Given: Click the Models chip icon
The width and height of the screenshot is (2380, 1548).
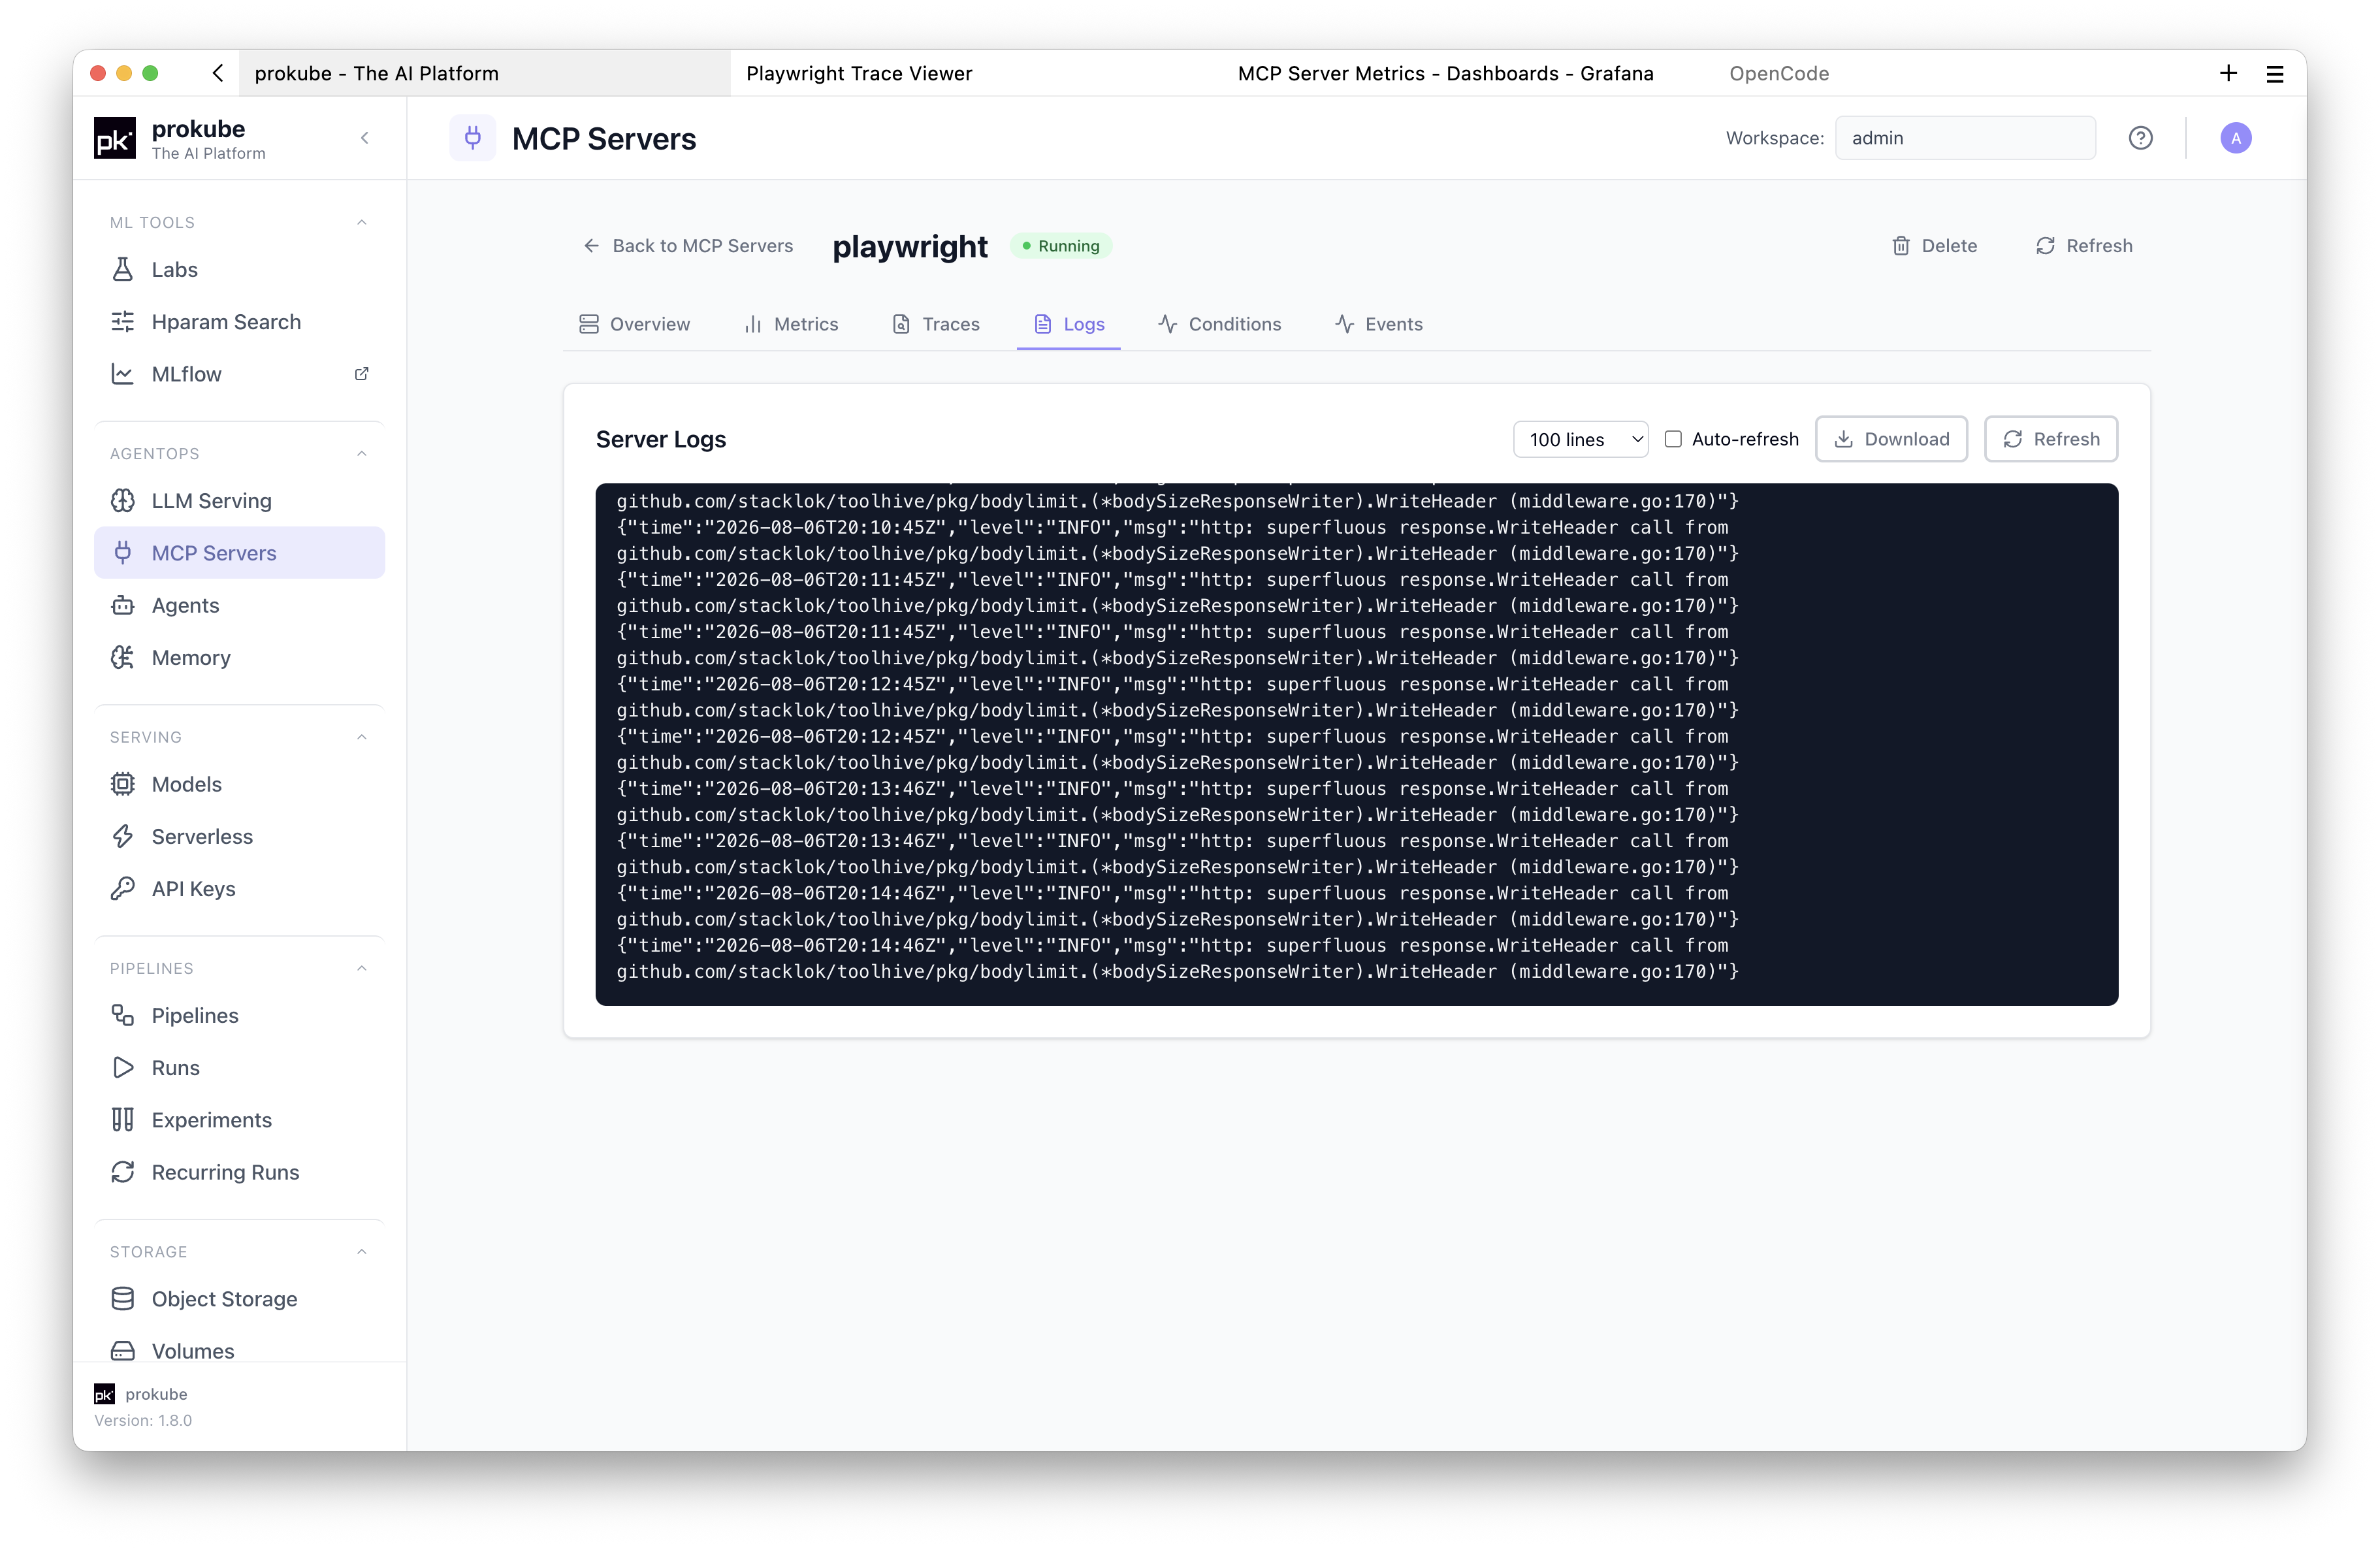Looking at the screenshot, I should (x=122, y=784).
